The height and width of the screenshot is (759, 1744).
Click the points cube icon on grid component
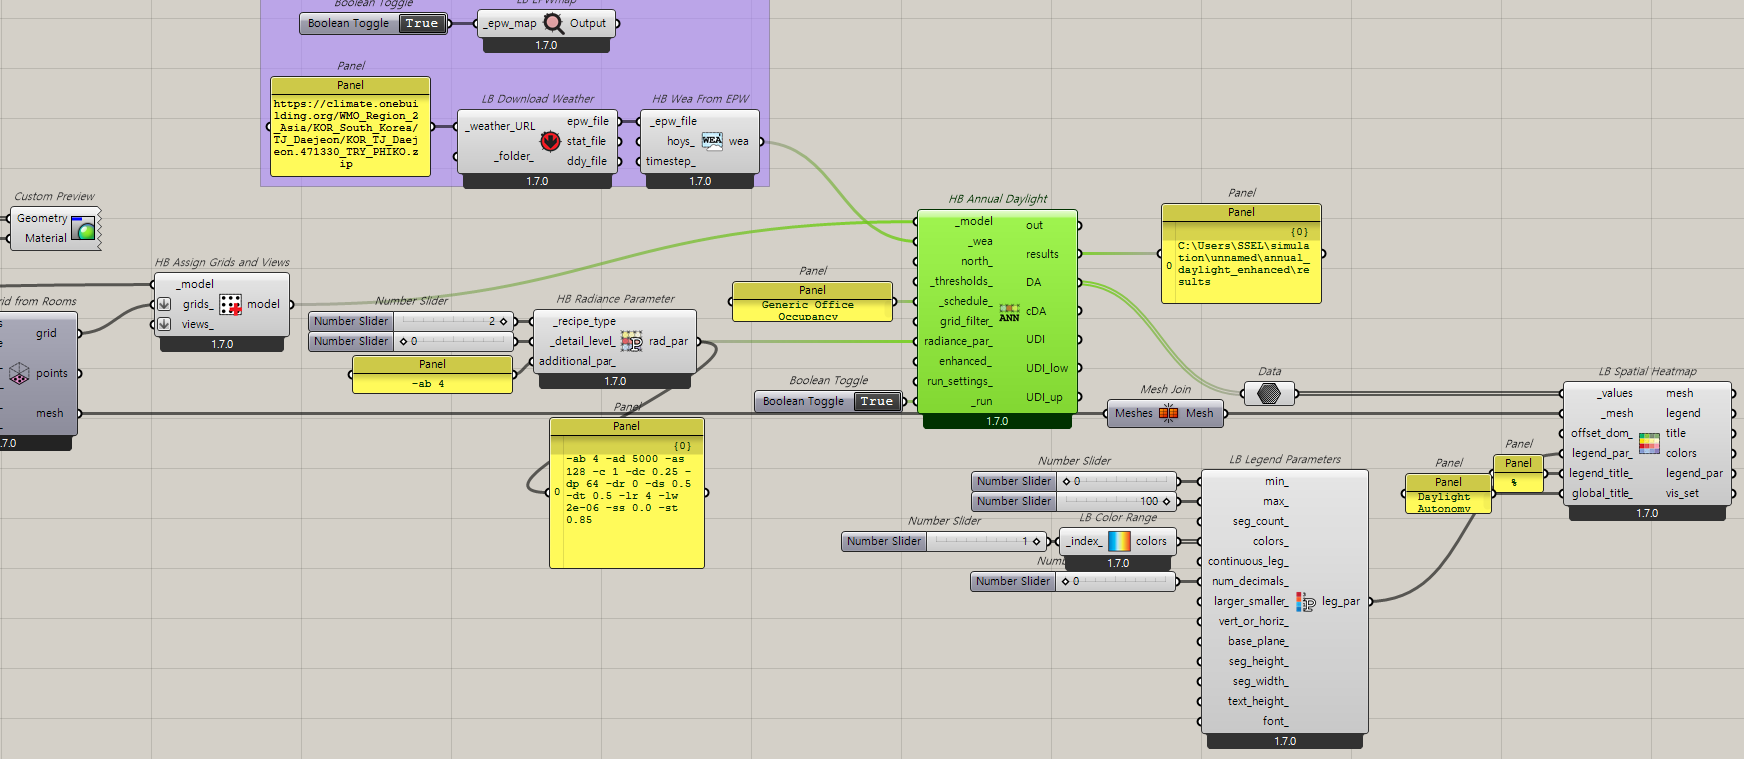click(x=19, y=374)
